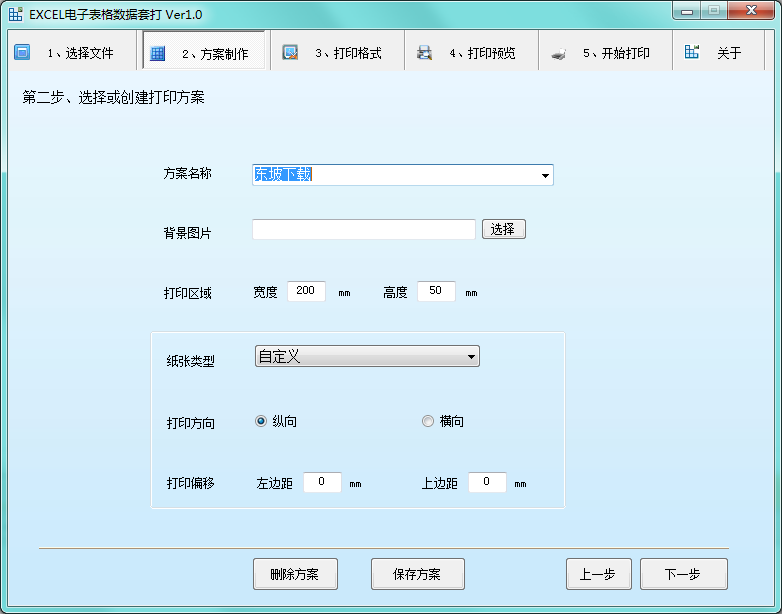Image resolution: width=782 pixels, height=614 pixels.
Task: Click the grid icon beside 方案制作 tab
Action: (158, 53)
